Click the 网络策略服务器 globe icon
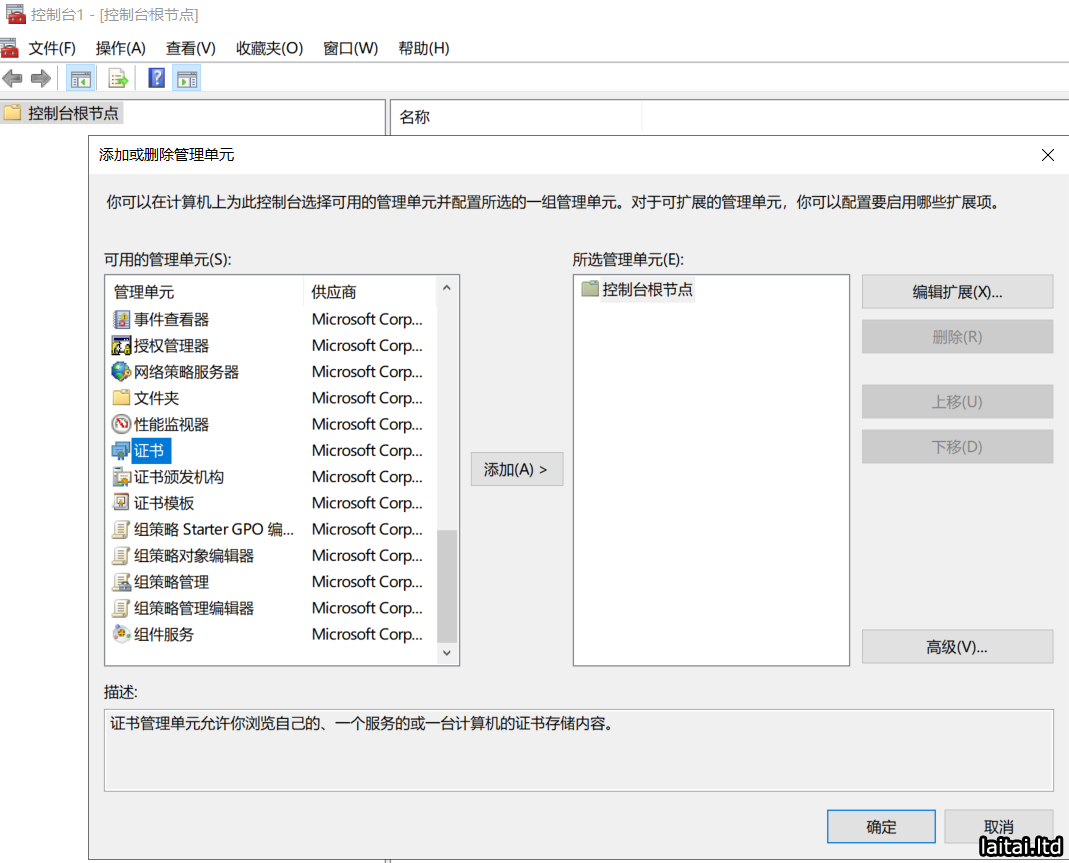 121,372
